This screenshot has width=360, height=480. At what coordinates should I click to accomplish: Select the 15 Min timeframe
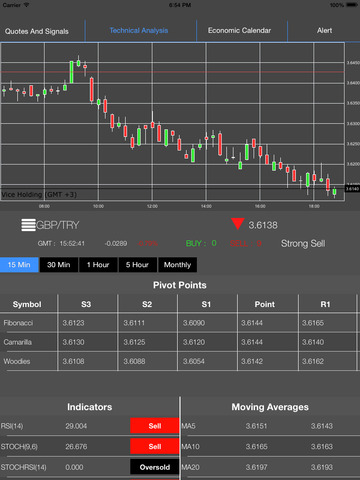pyautogui.click(x=19, y=265)
